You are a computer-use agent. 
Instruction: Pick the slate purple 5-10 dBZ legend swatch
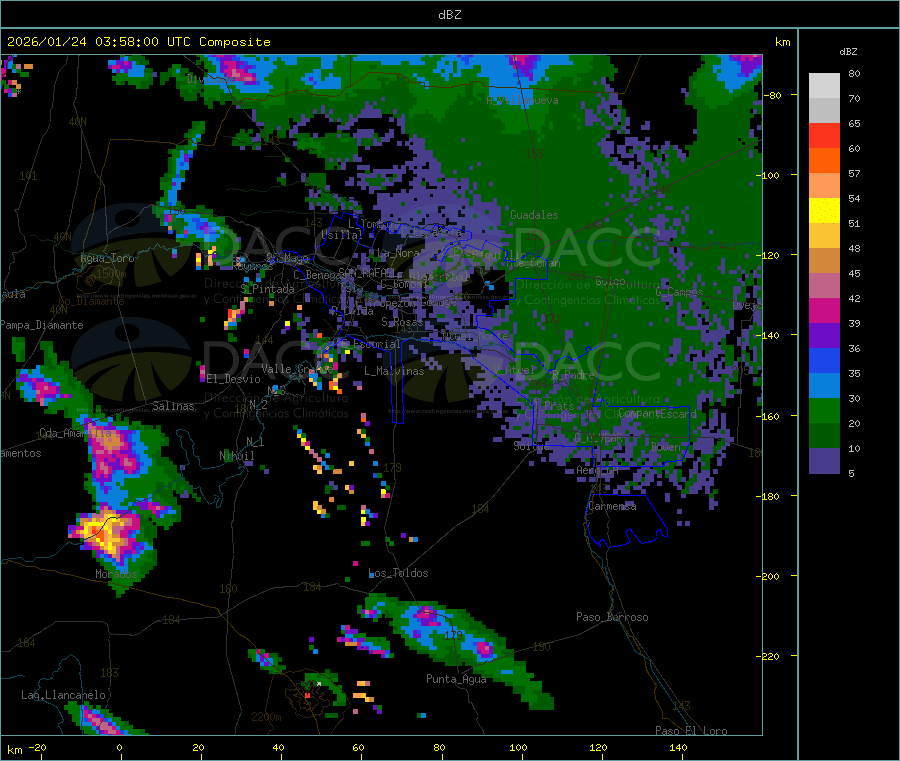coord(824,461)
